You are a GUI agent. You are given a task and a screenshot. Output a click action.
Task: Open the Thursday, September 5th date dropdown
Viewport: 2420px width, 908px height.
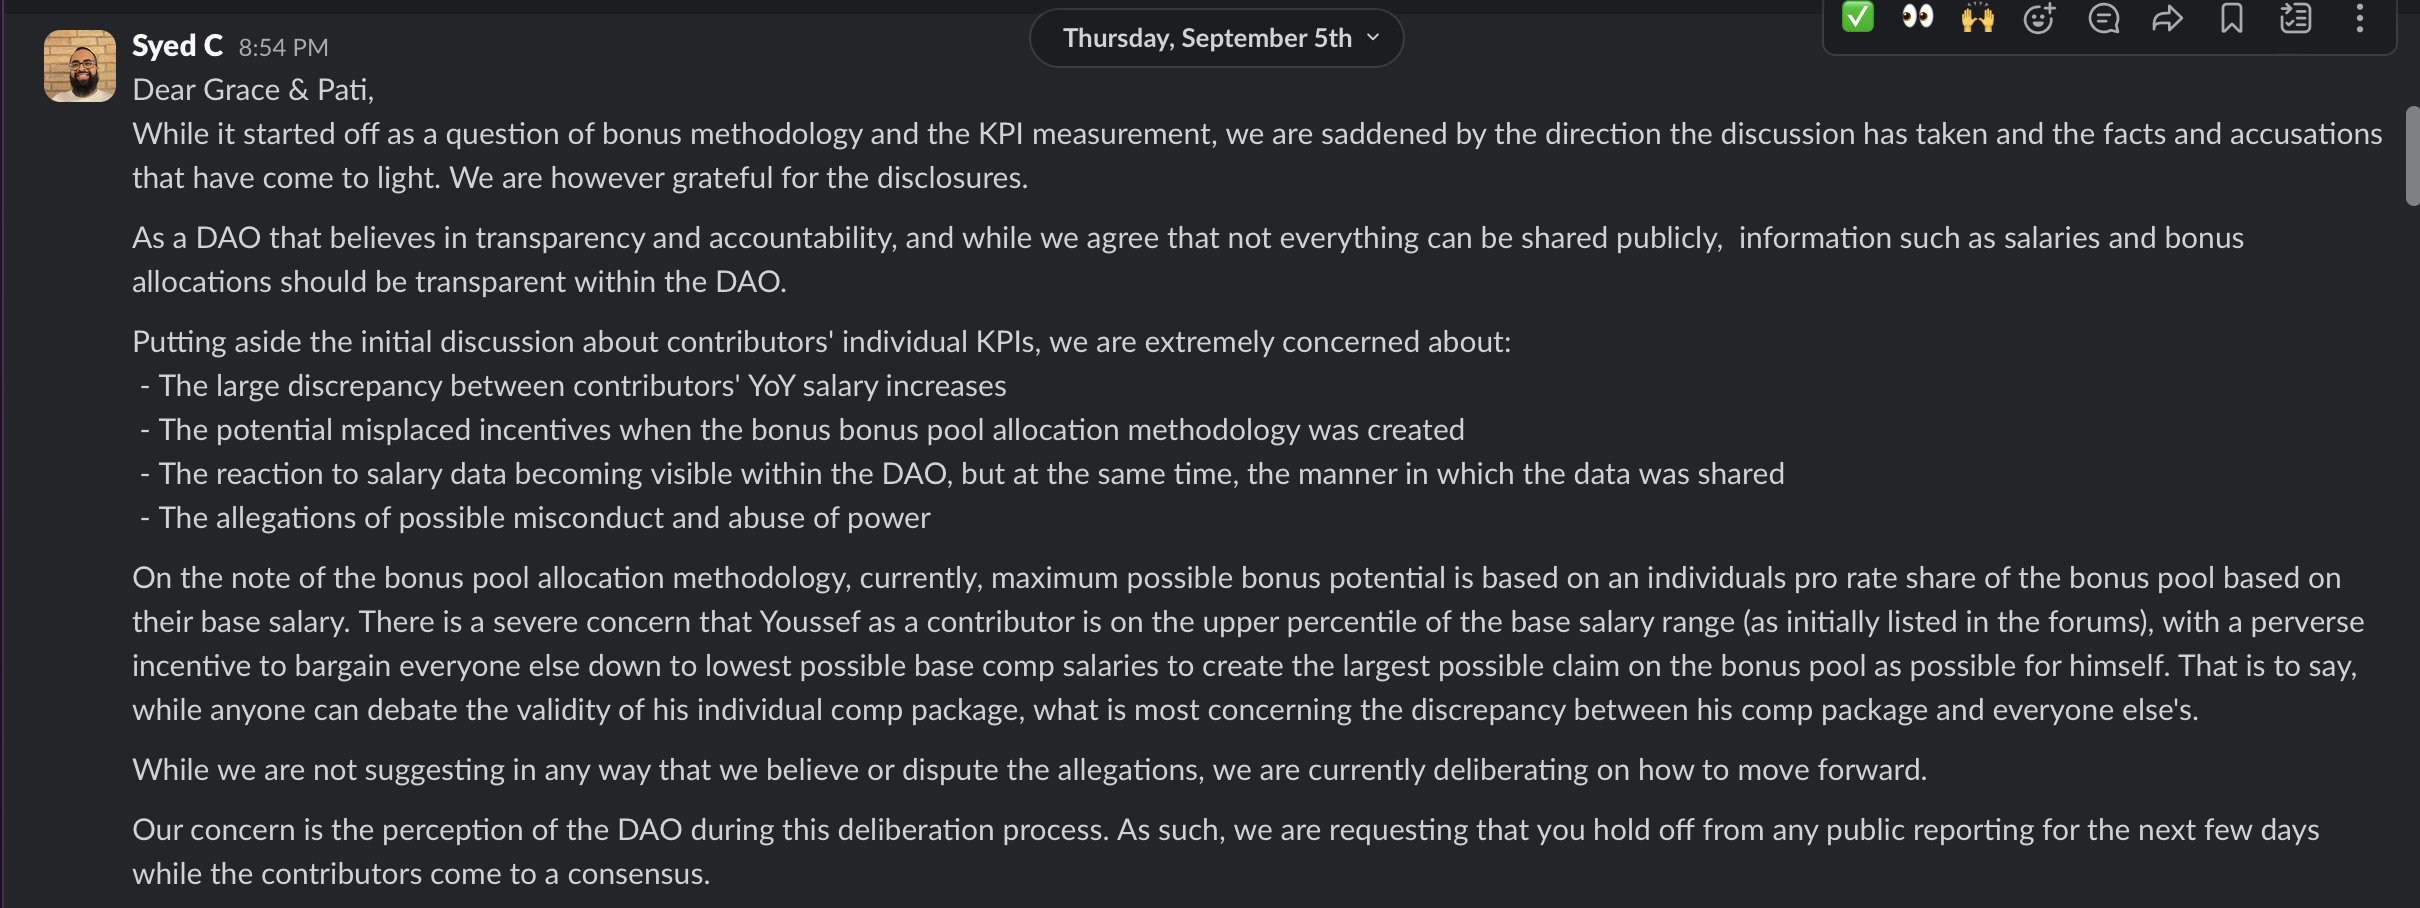click(1216, 38)
